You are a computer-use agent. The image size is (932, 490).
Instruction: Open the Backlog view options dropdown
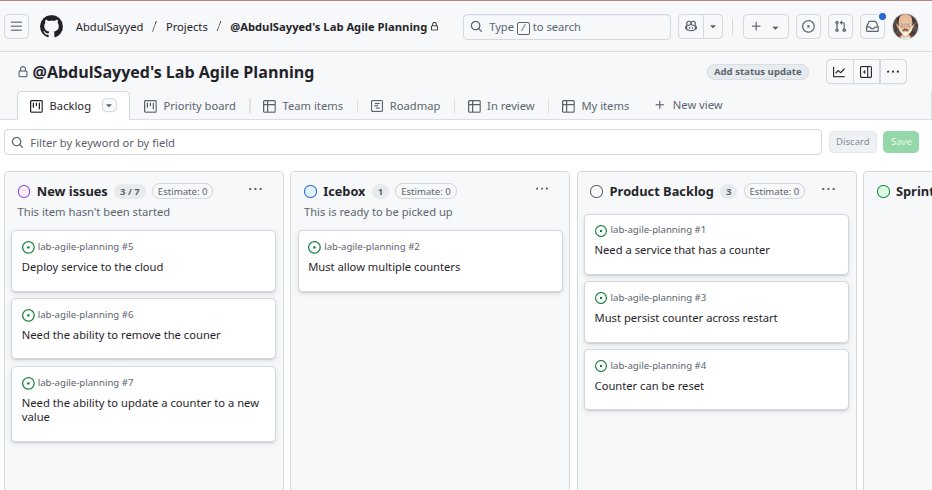click(109, 105)
